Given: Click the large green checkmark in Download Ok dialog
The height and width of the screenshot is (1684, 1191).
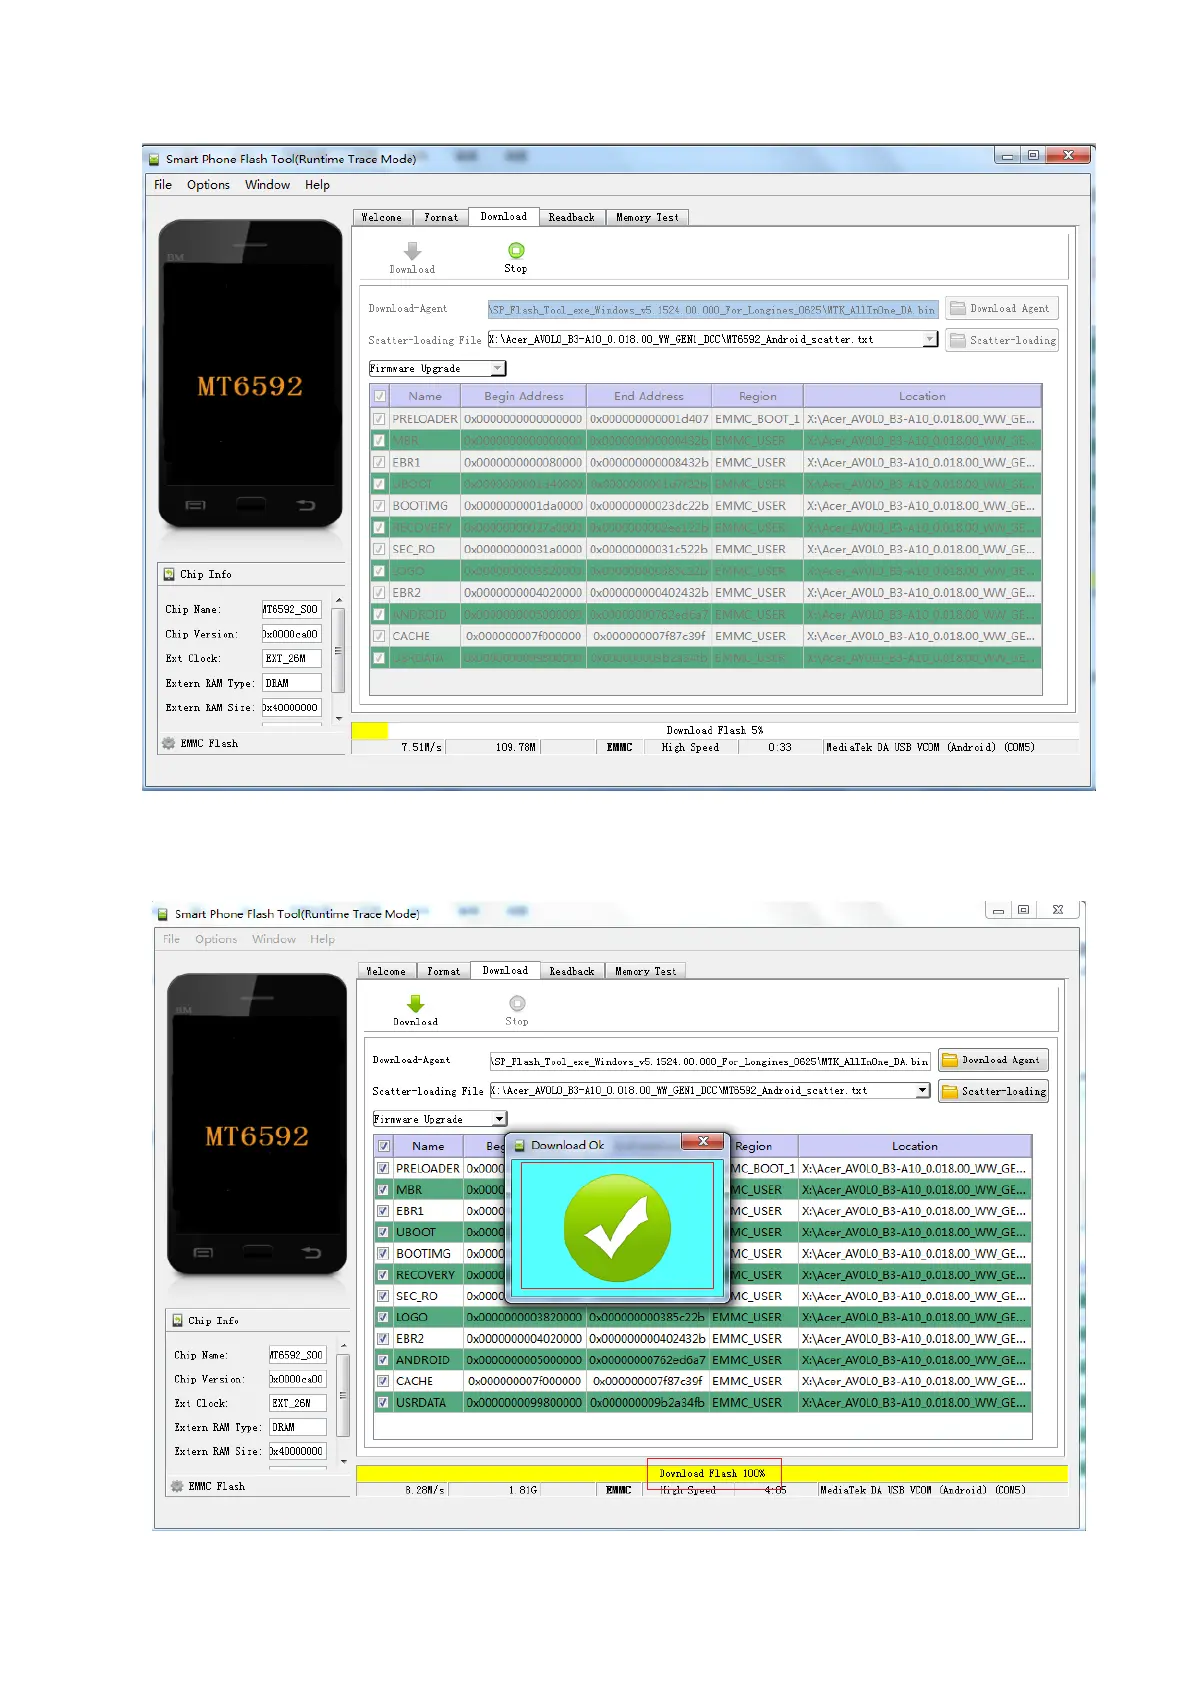Looking at the screenshot, I should tap(617, 1227).
